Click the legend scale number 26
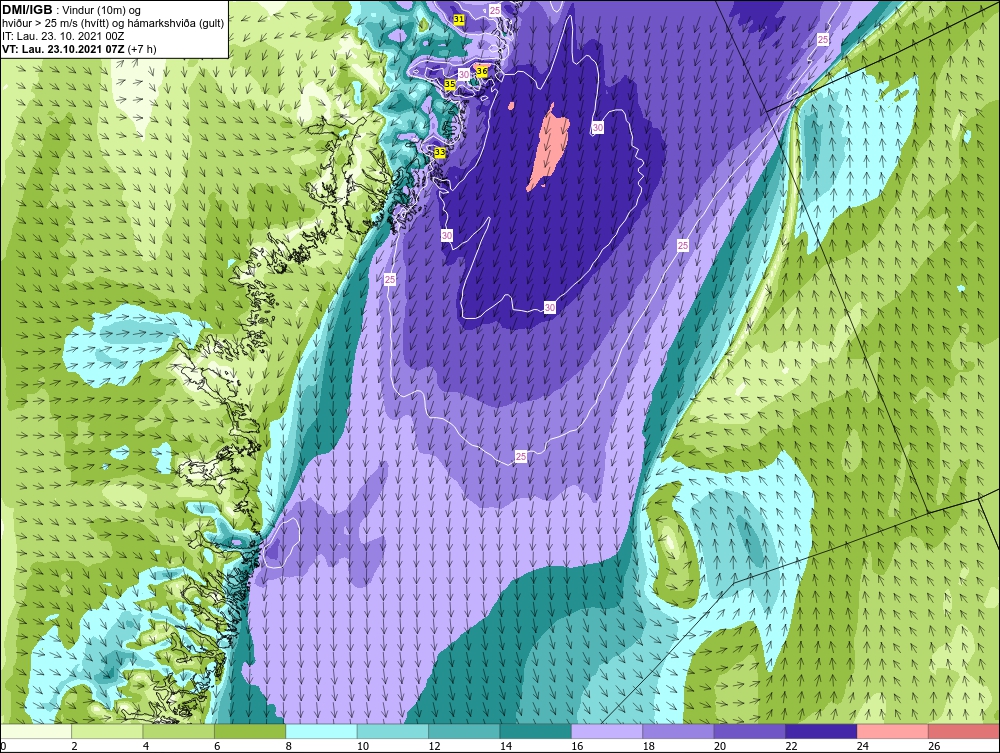The image size is (1000, 753). 934,746
